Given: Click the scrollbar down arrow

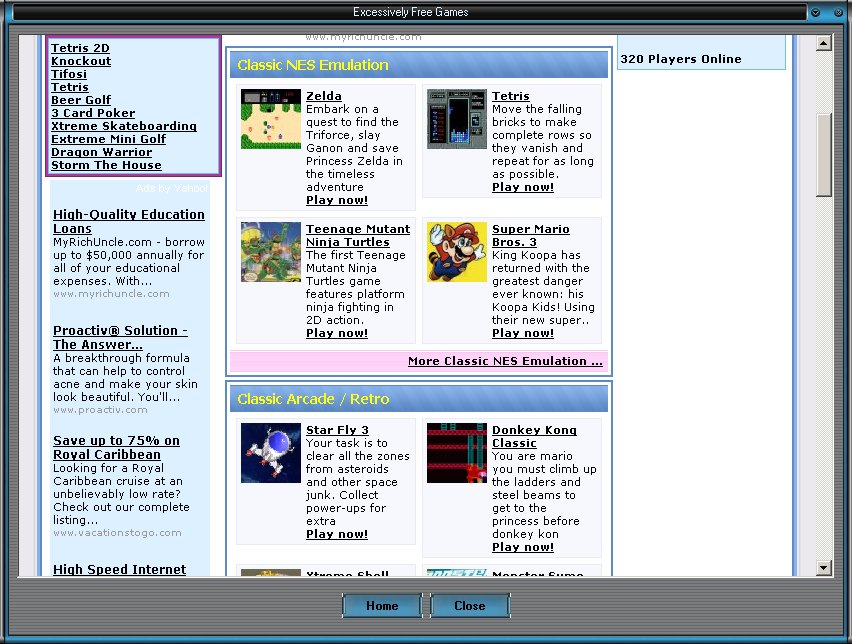Looking at the screenshot, I should [824, 568].
